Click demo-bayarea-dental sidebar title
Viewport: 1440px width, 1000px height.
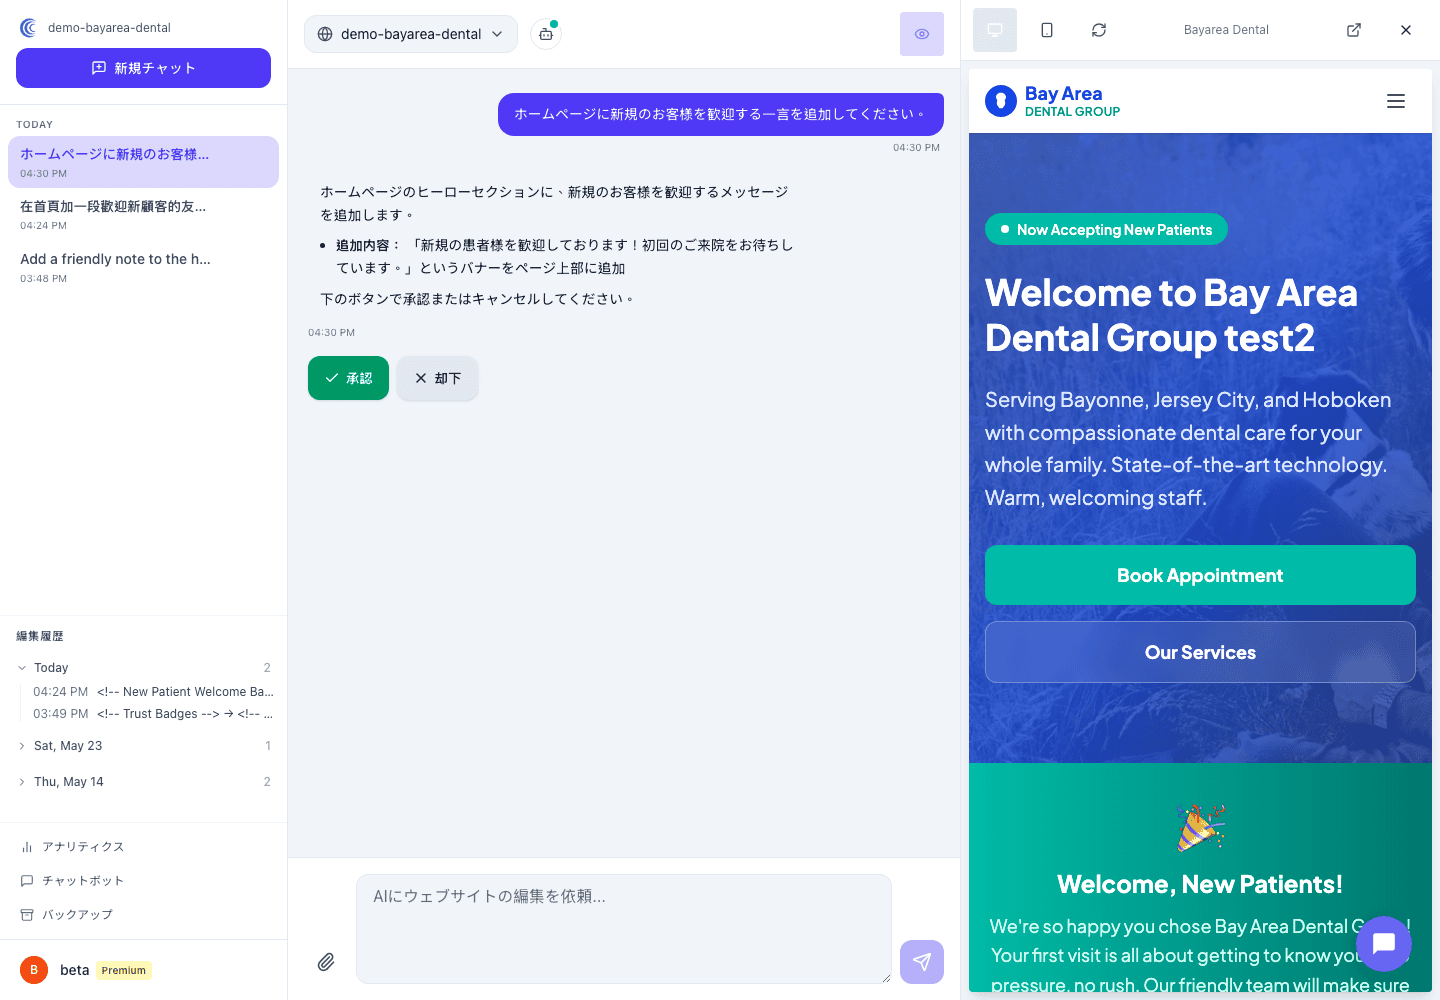coord(109,28)
